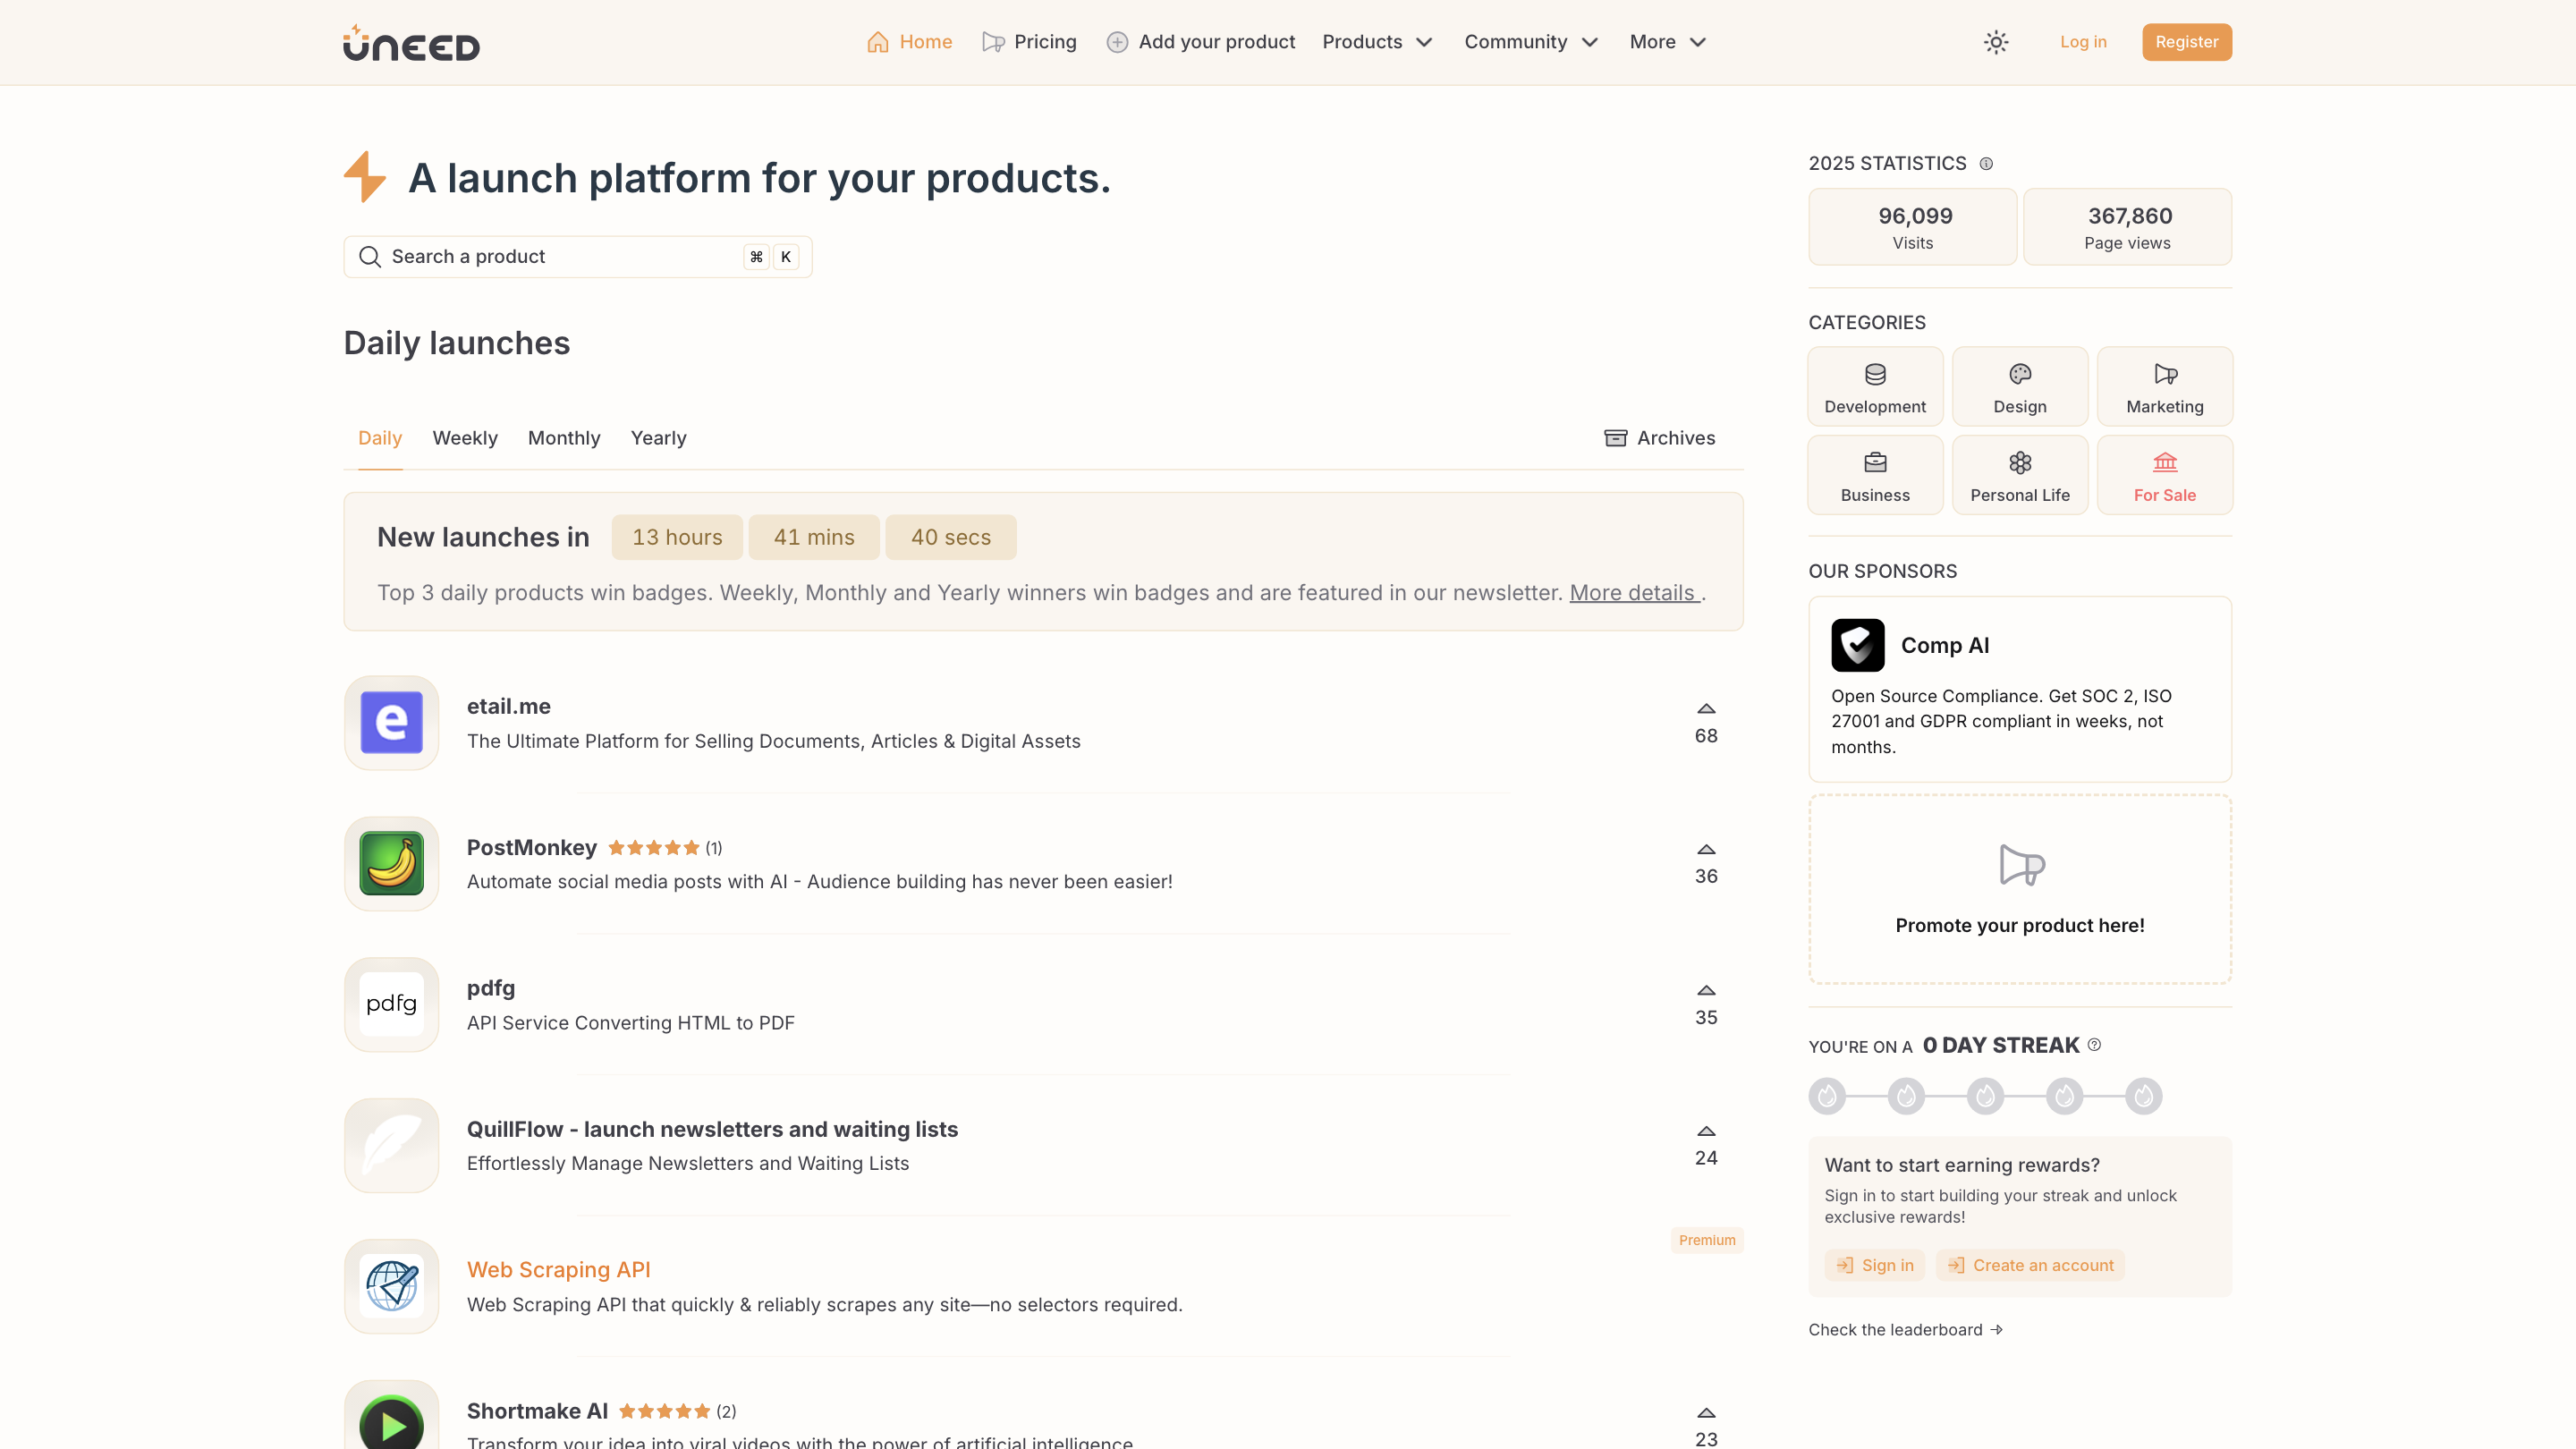Screen dimensions: 2576x1449
Task: Open the Personal Life category
Action: (x=2019, y=475)
